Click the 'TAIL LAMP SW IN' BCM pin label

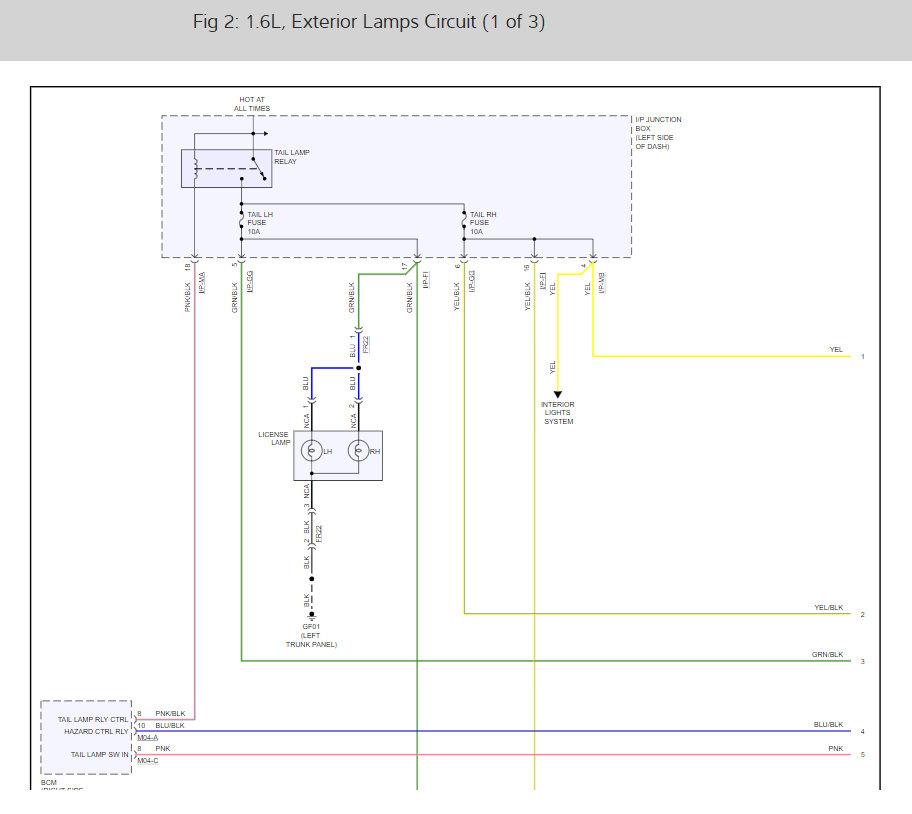99,755
